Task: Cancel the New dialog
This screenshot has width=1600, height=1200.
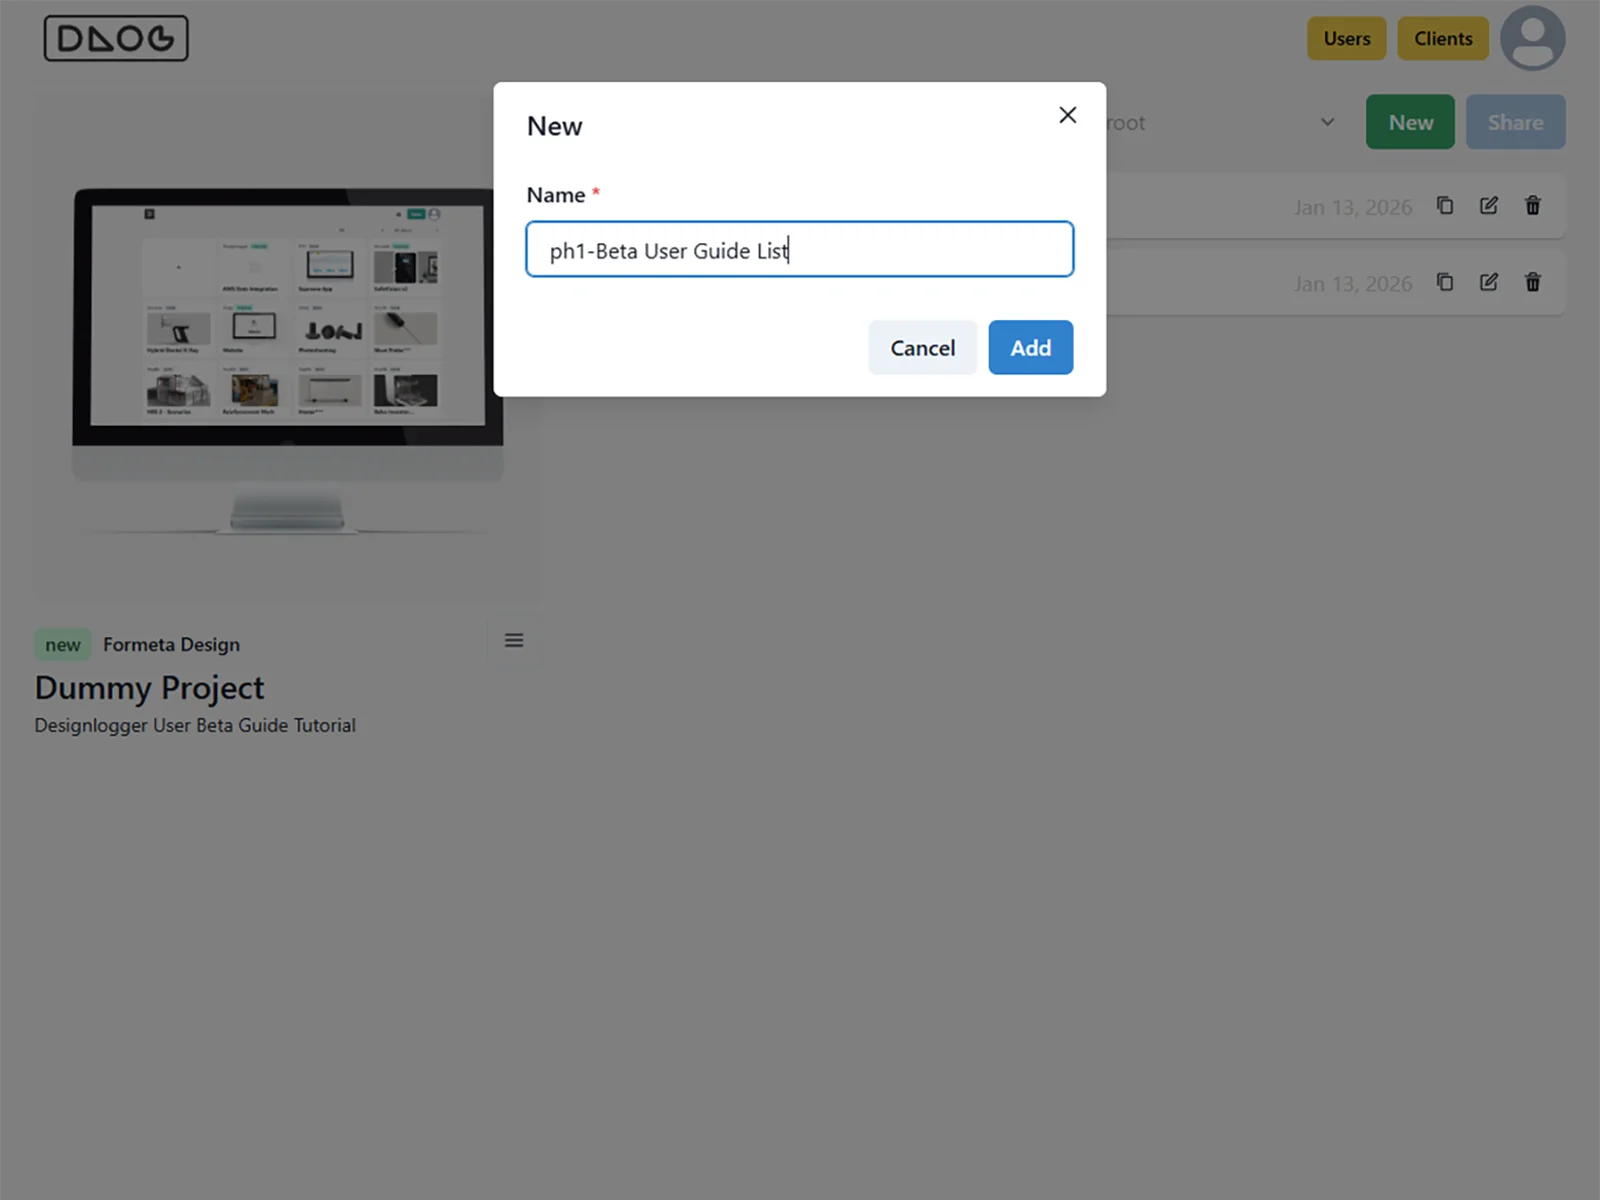Action: [x=922, y=347]
